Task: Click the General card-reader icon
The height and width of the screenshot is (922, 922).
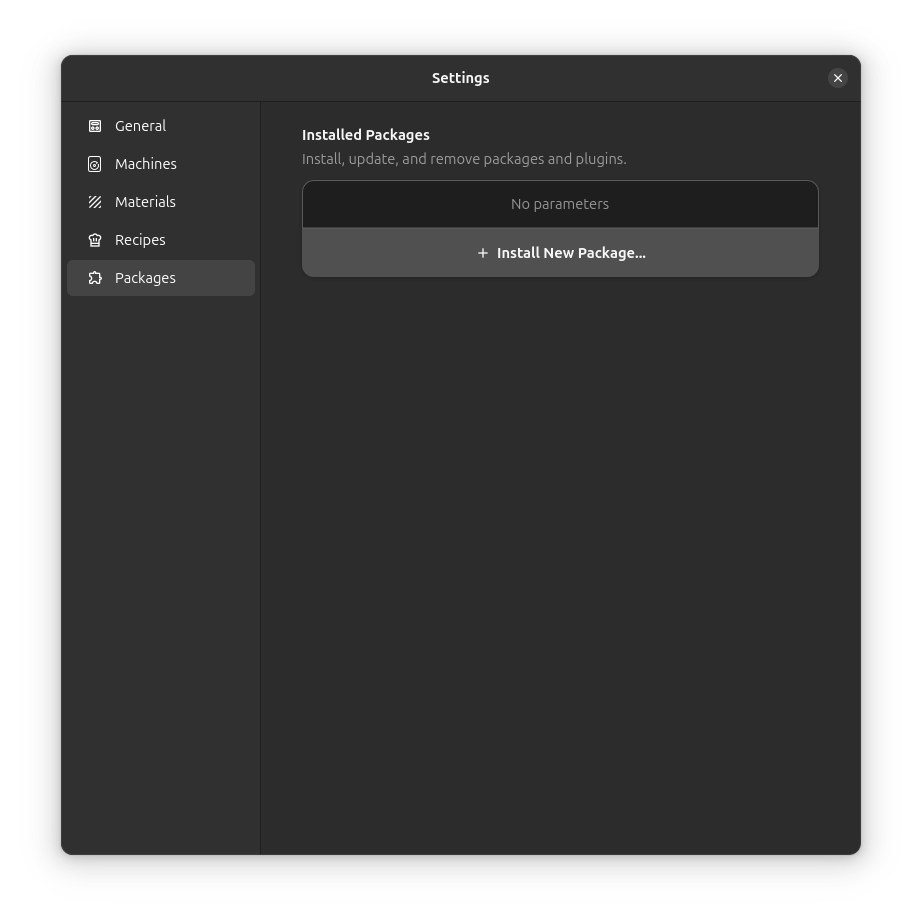Action: 95,126
